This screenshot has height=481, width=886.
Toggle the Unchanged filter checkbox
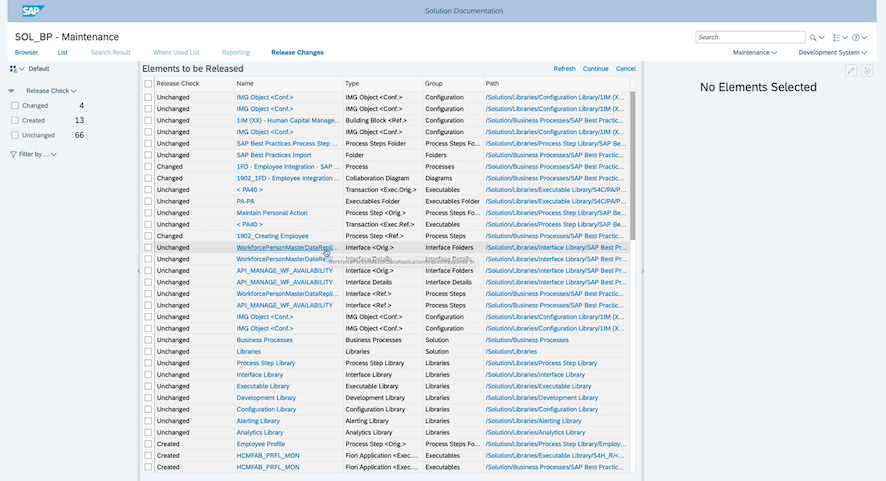(x=15, y=135)
